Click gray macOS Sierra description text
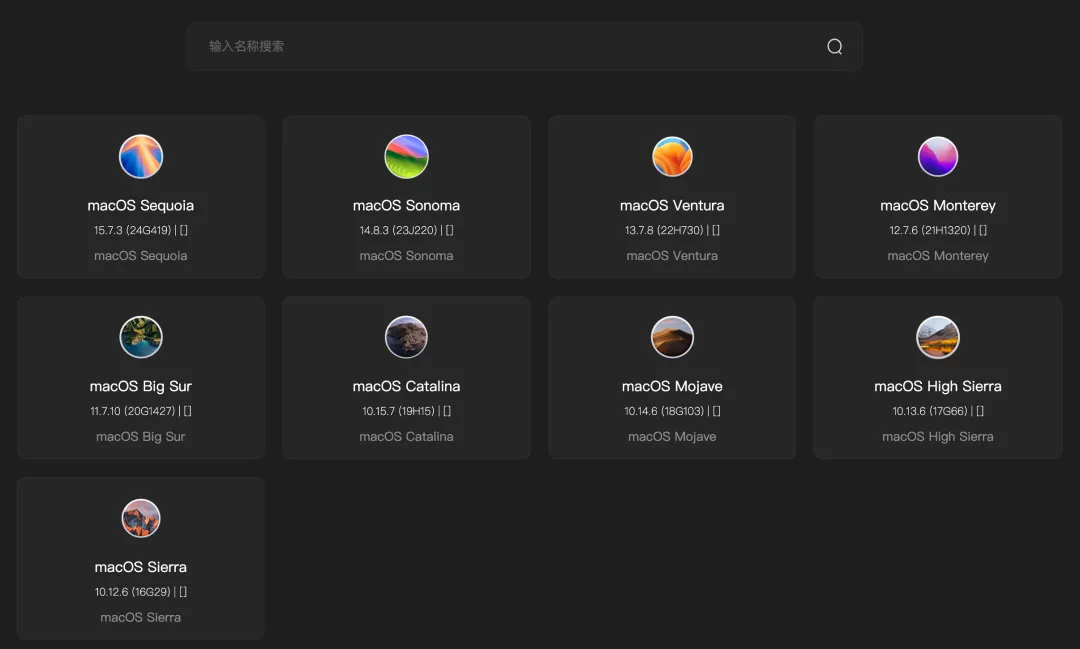The width and height of the screenshot is (1080, 649). [141, 617]
